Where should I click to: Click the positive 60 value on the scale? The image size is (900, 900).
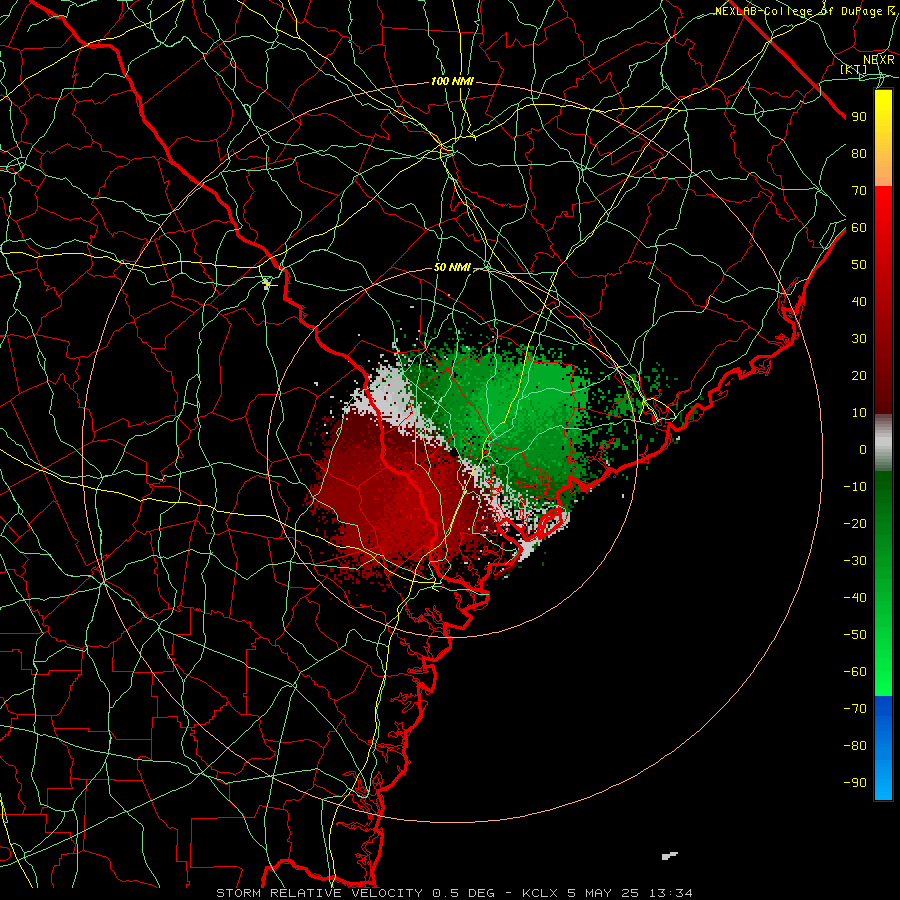(859, 227)
